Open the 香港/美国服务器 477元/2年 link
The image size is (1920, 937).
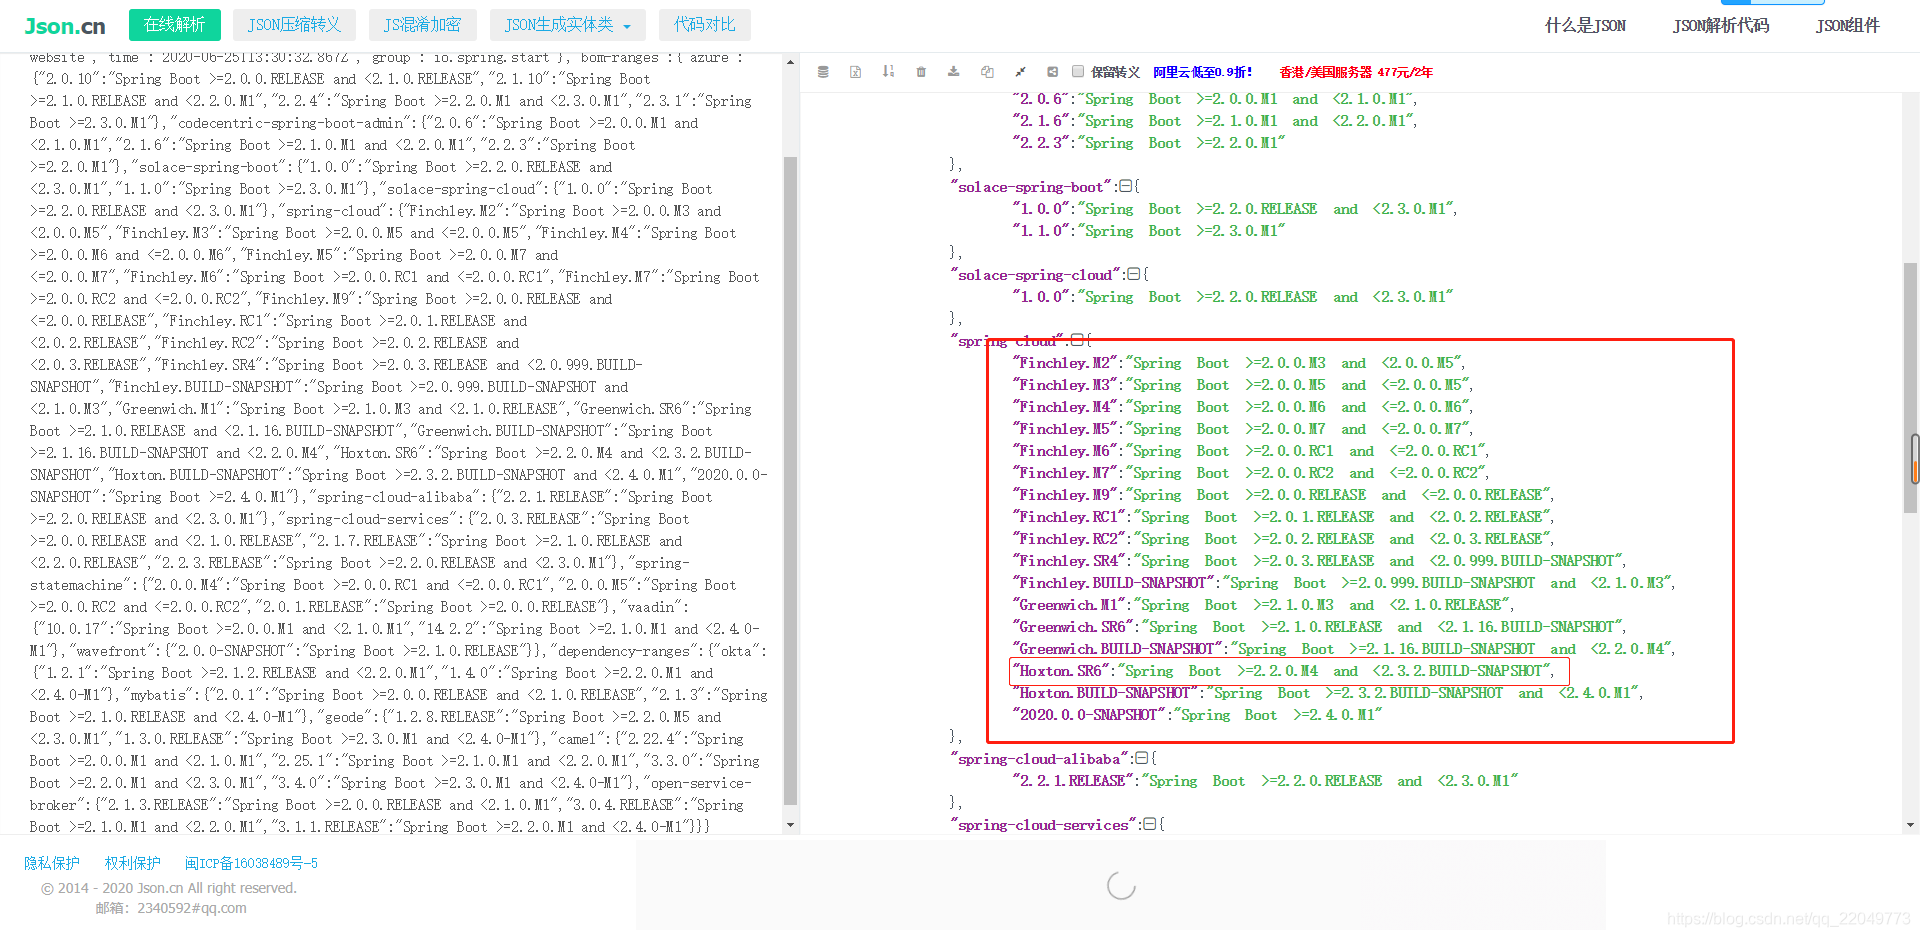point(1356,72)
